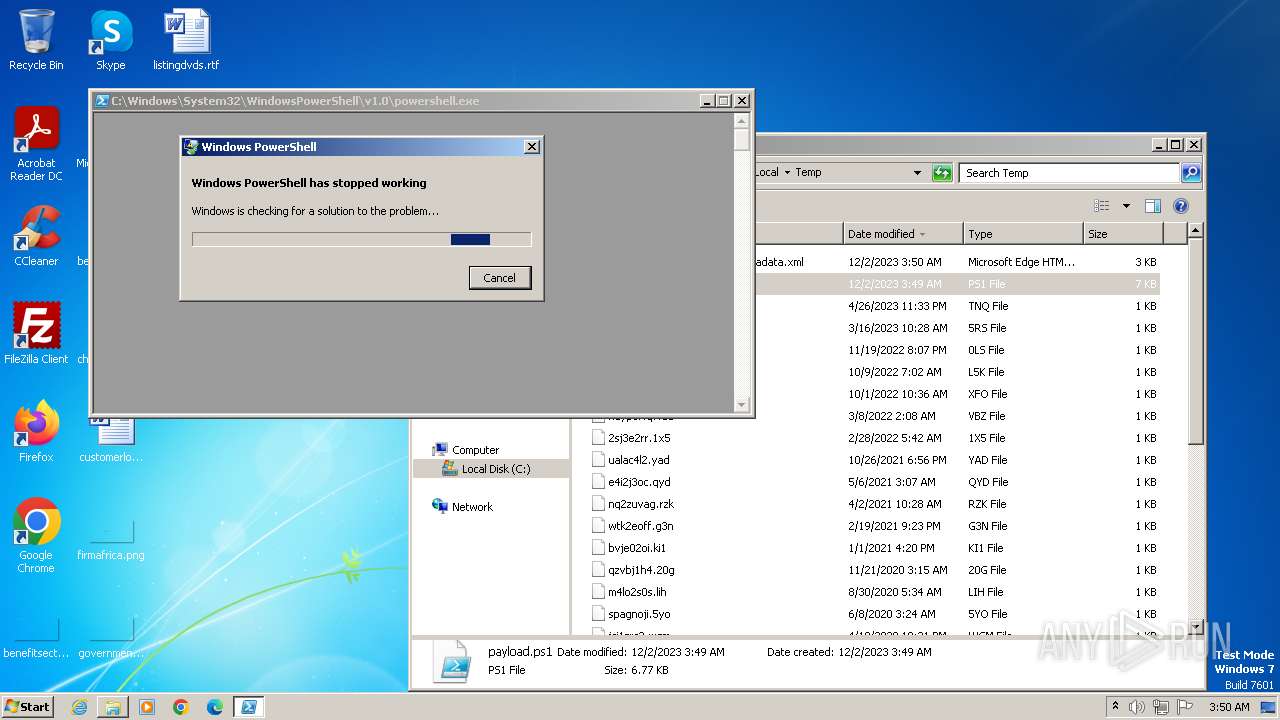Image resolution: width=1280 pixels, height=720 pixels.
Task: Click PowerShell taskbar button
Action: pos(249,707)
